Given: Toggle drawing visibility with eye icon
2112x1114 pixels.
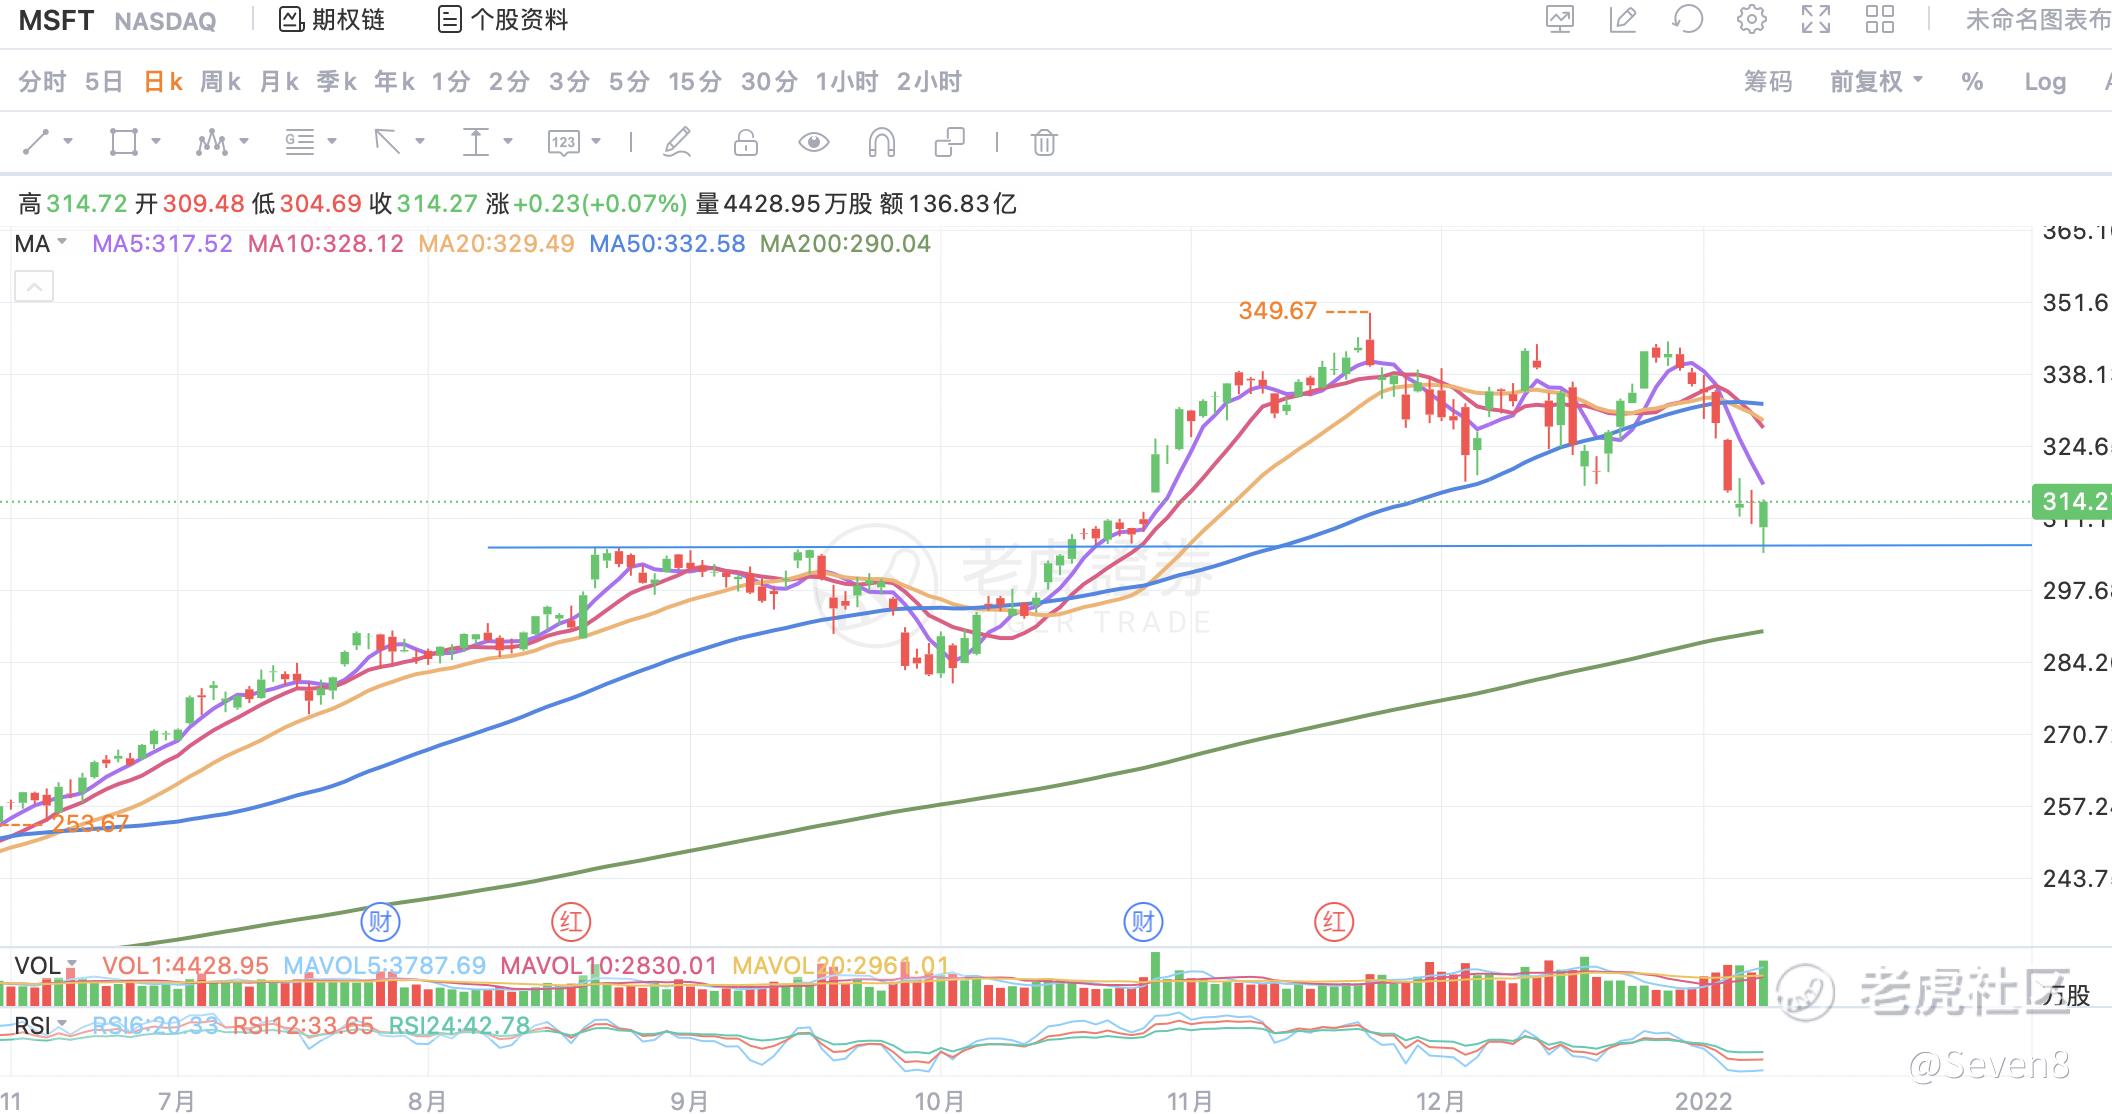Looking at the screenshot, I should pyautogui.click(x=813, y=143).
